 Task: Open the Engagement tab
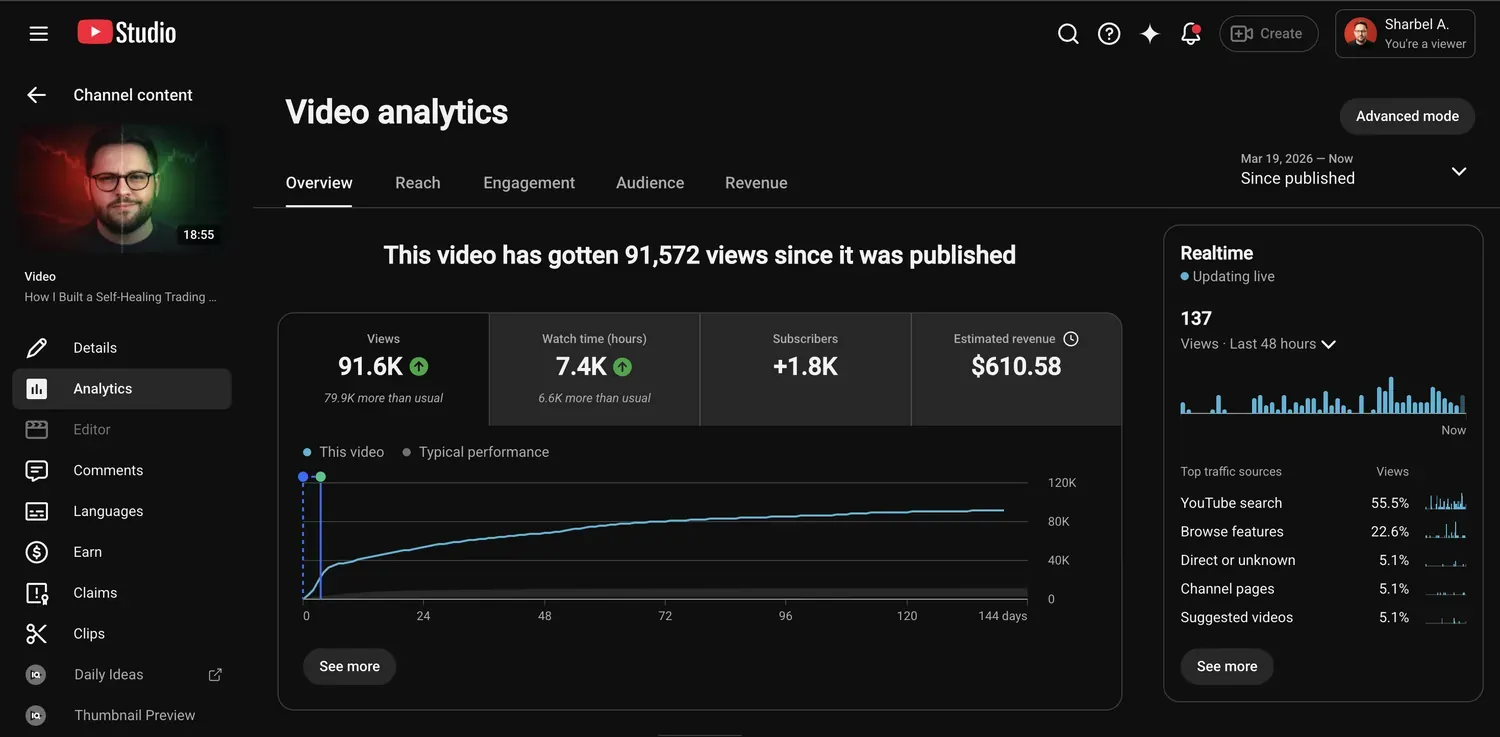(x=529, y=183)
